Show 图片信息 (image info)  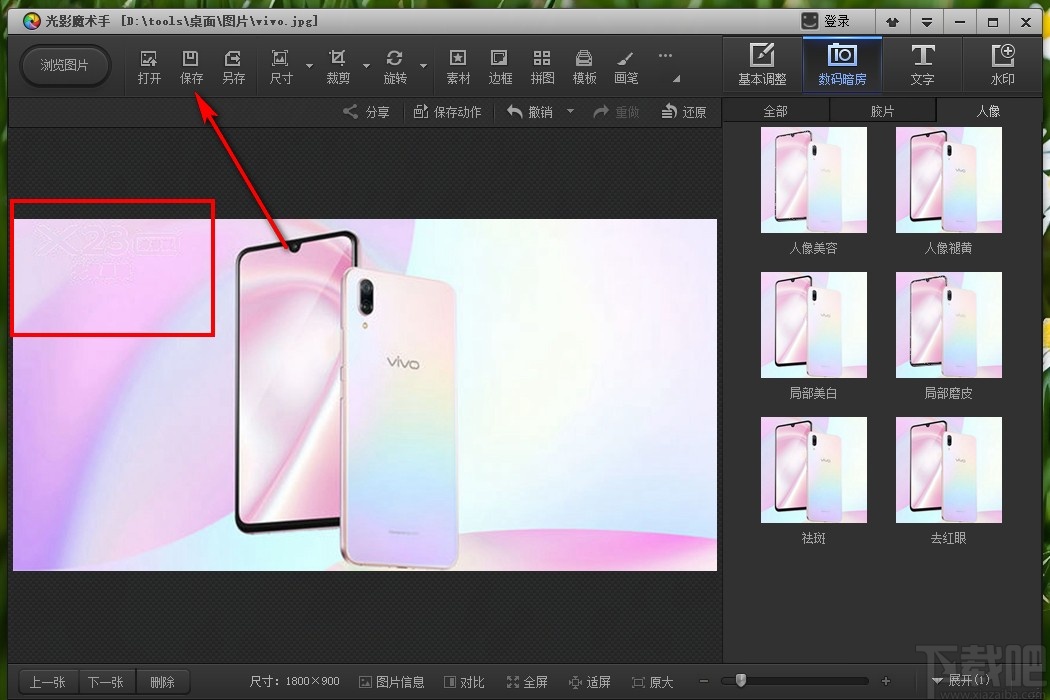tap(392, 682)
